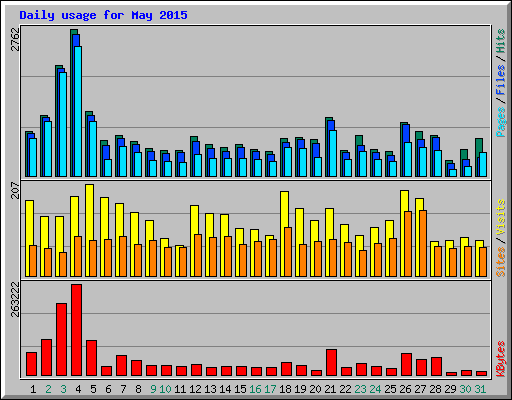This screenshot has width=512, height=400.
Task: Select day label 5 on the x-axis
Action: pyautogui.click(x=93, y=389)
